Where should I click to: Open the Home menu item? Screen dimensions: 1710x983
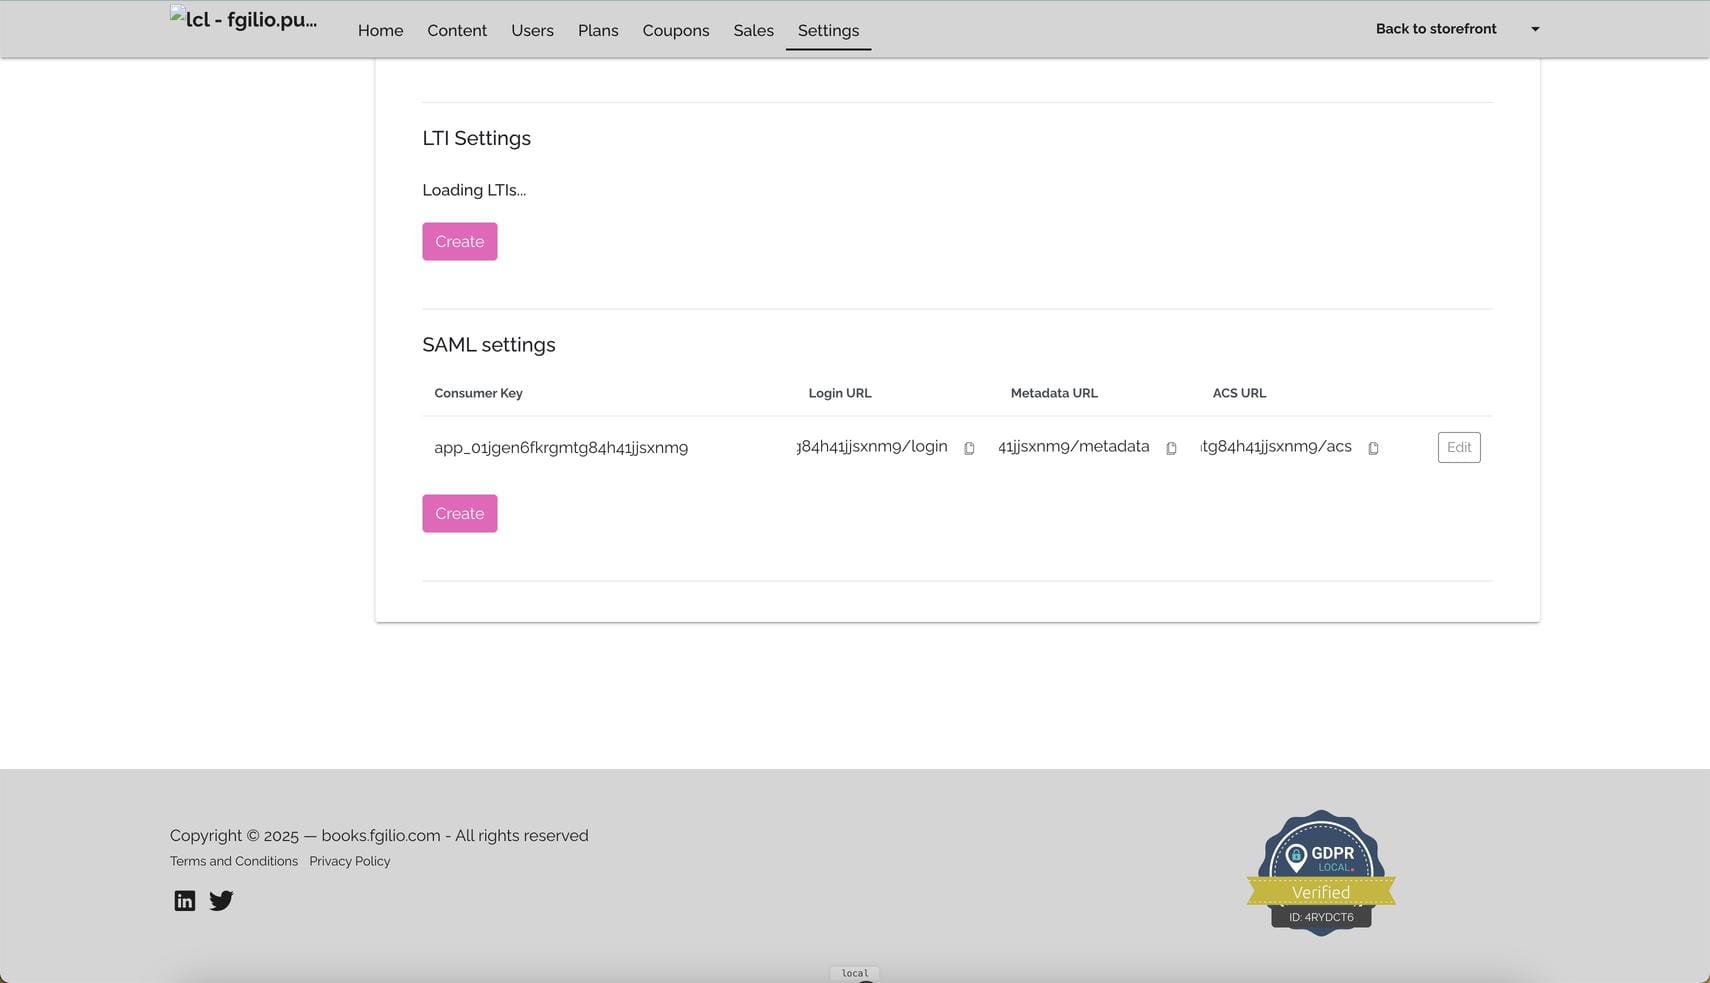click(x=380, y=31)
